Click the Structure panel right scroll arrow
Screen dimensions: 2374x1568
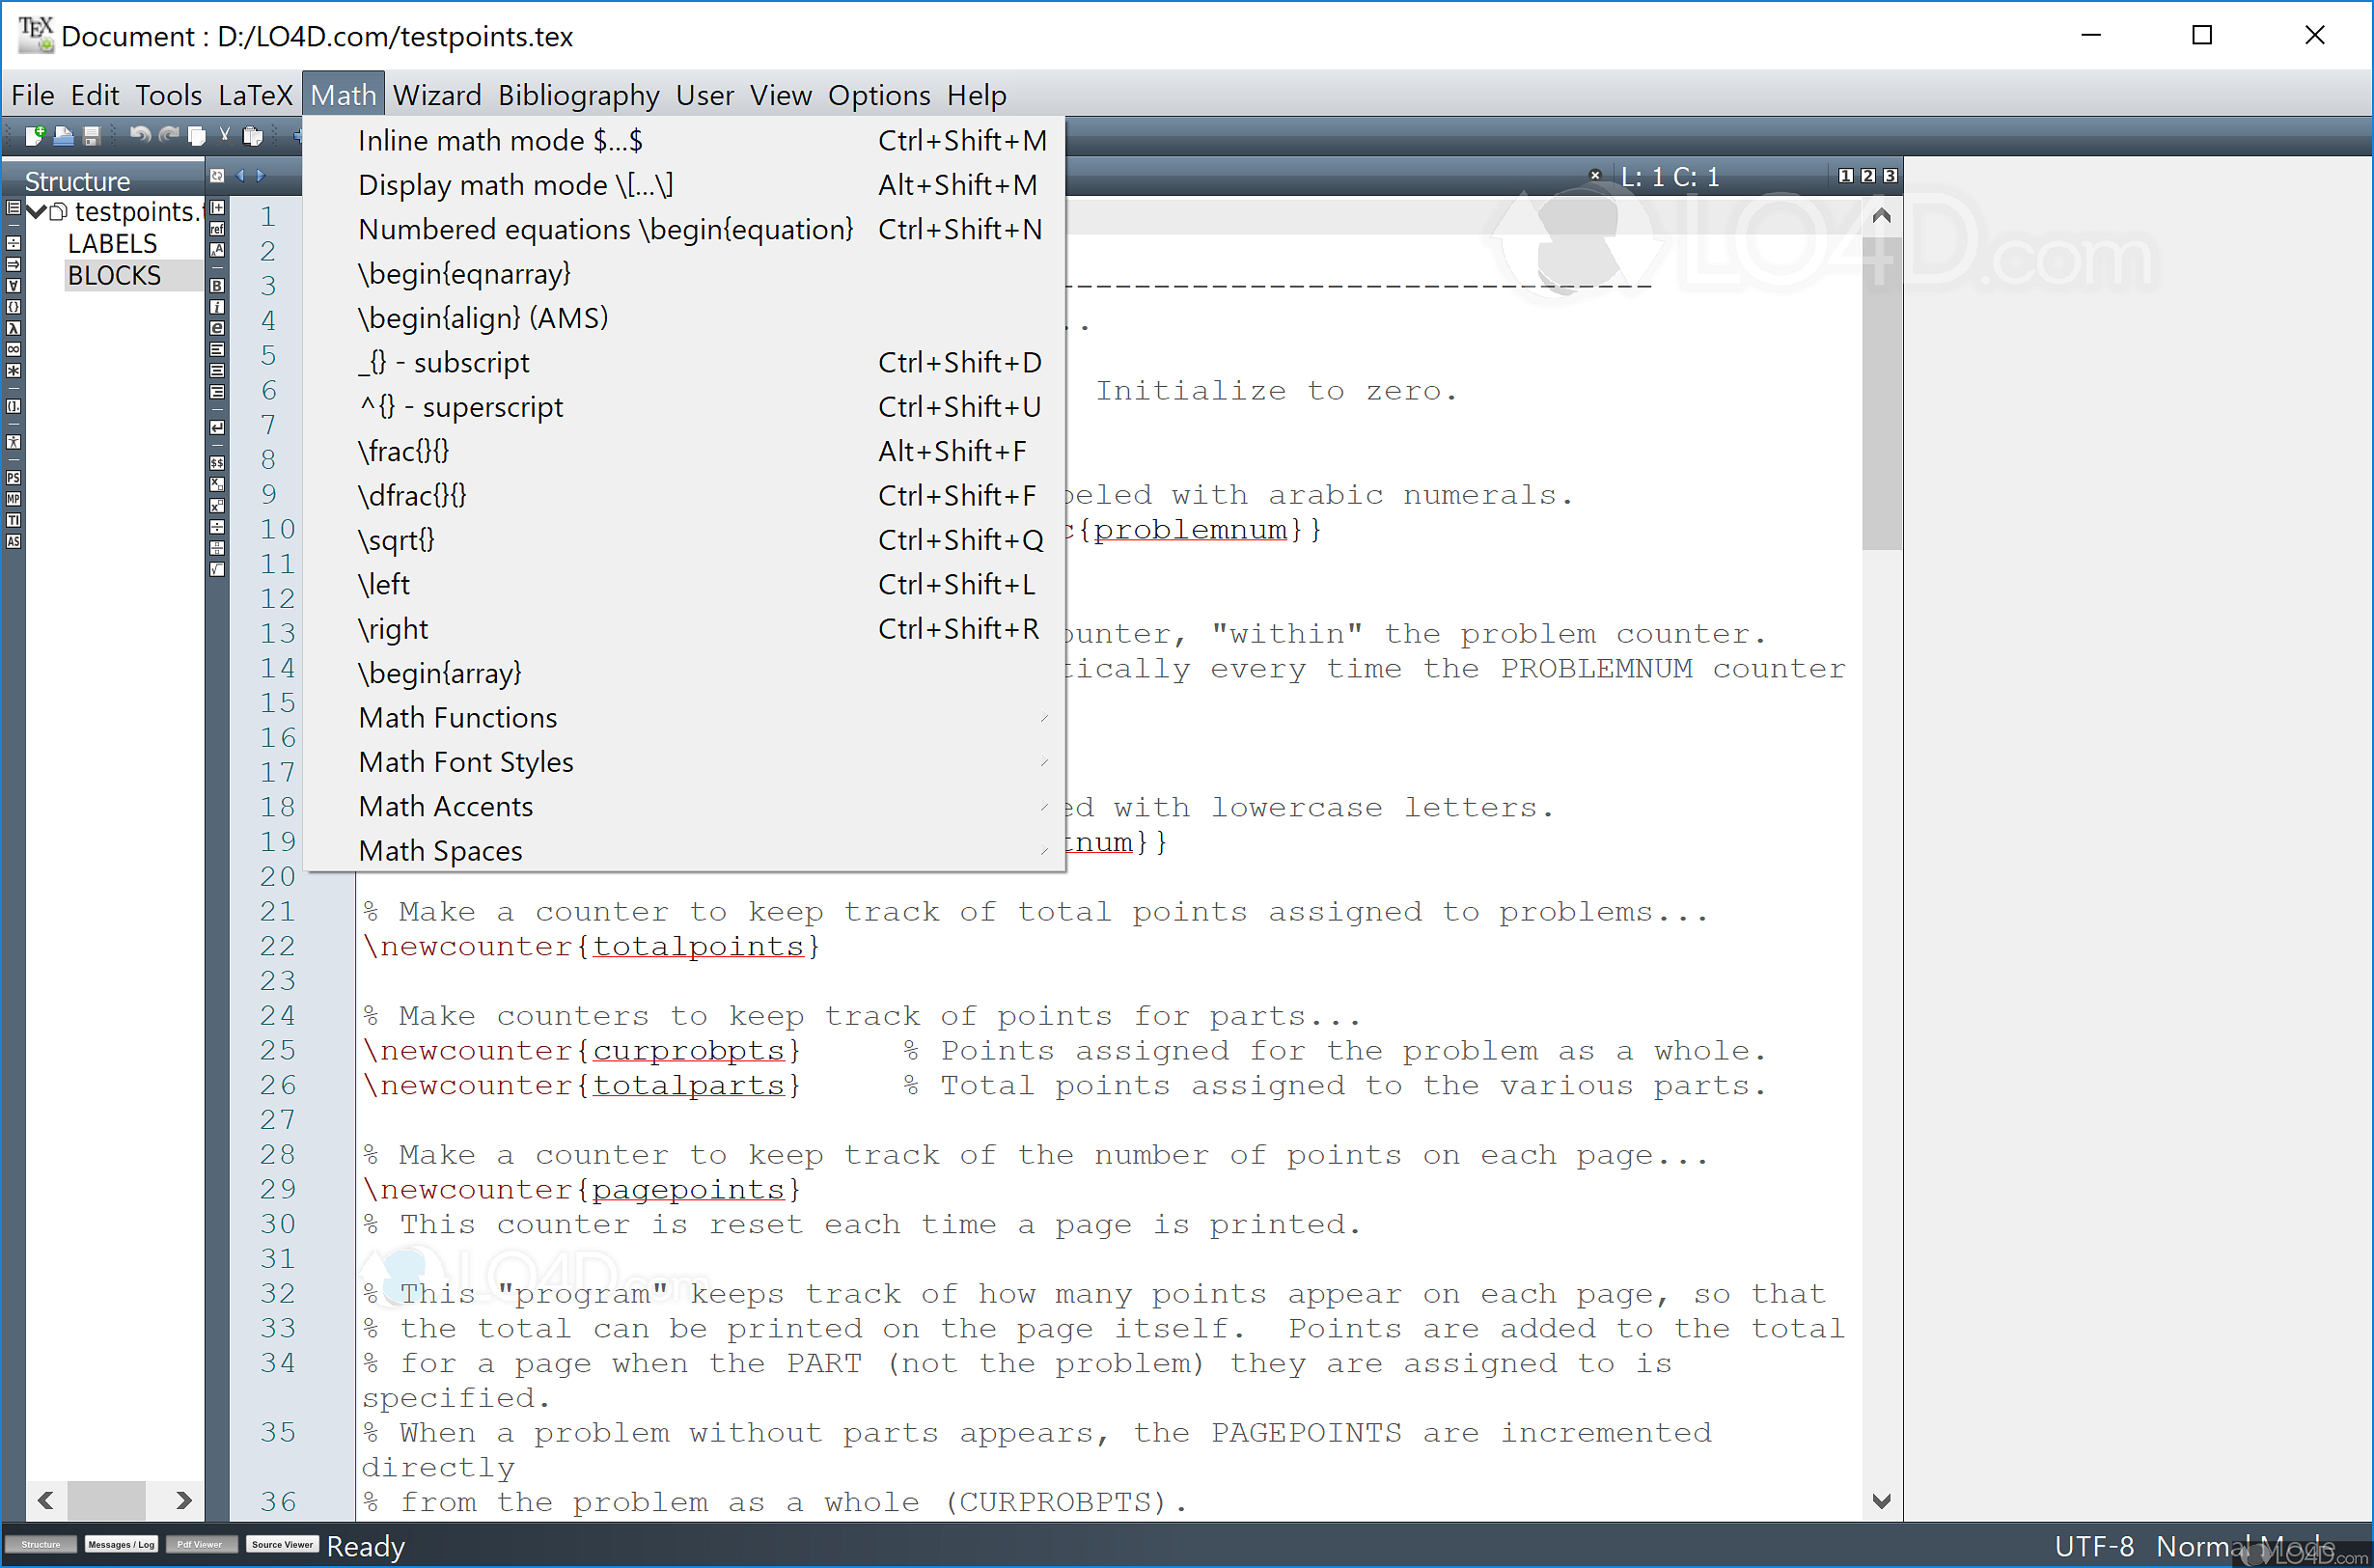click(x=183, y=1500)
